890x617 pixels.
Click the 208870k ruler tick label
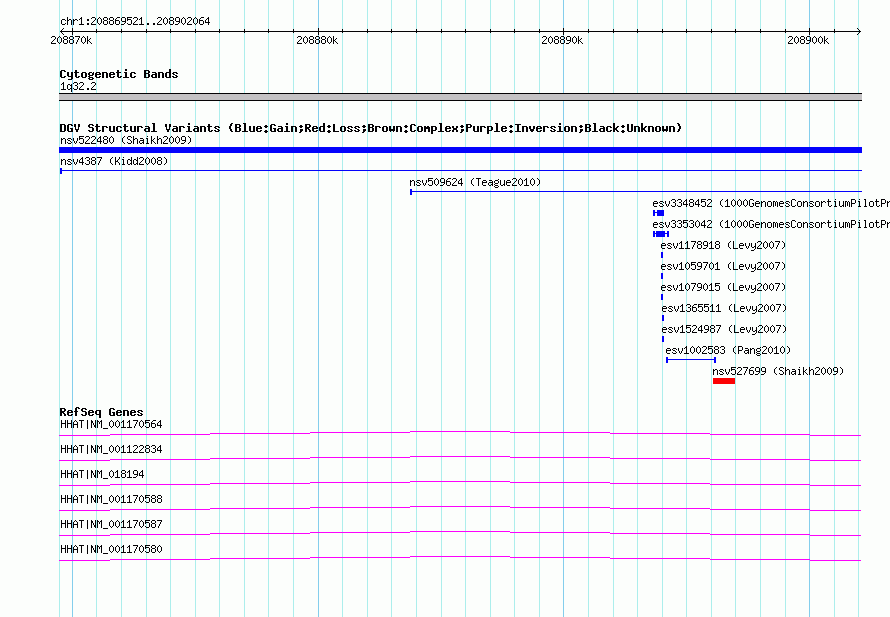point(71,40)
